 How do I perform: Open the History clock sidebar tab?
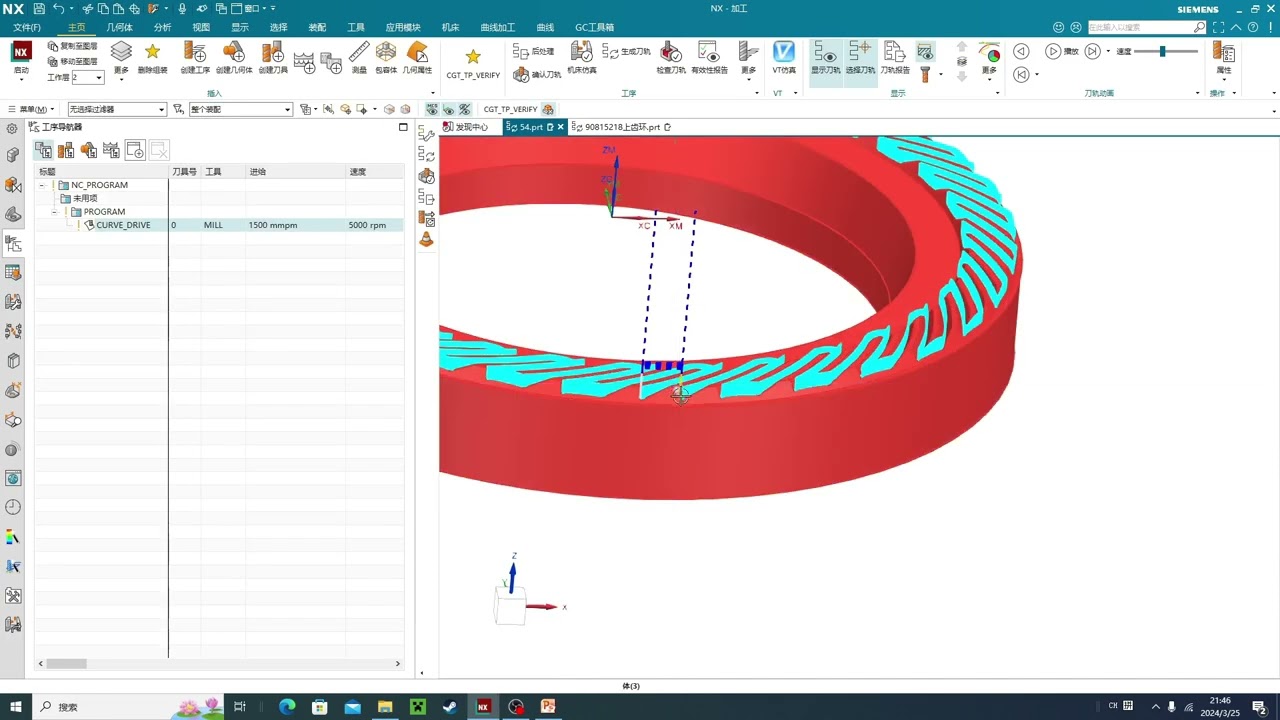tap(13, 507)
